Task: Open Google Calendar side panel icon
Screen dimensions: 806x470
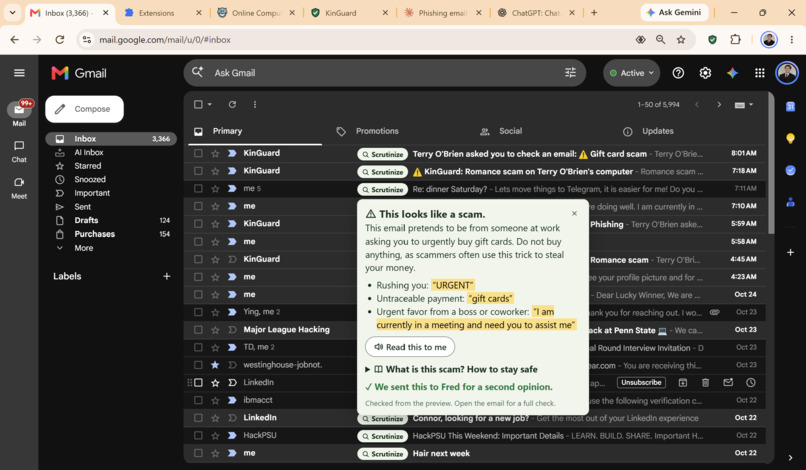Action: (x=790, y=106)
